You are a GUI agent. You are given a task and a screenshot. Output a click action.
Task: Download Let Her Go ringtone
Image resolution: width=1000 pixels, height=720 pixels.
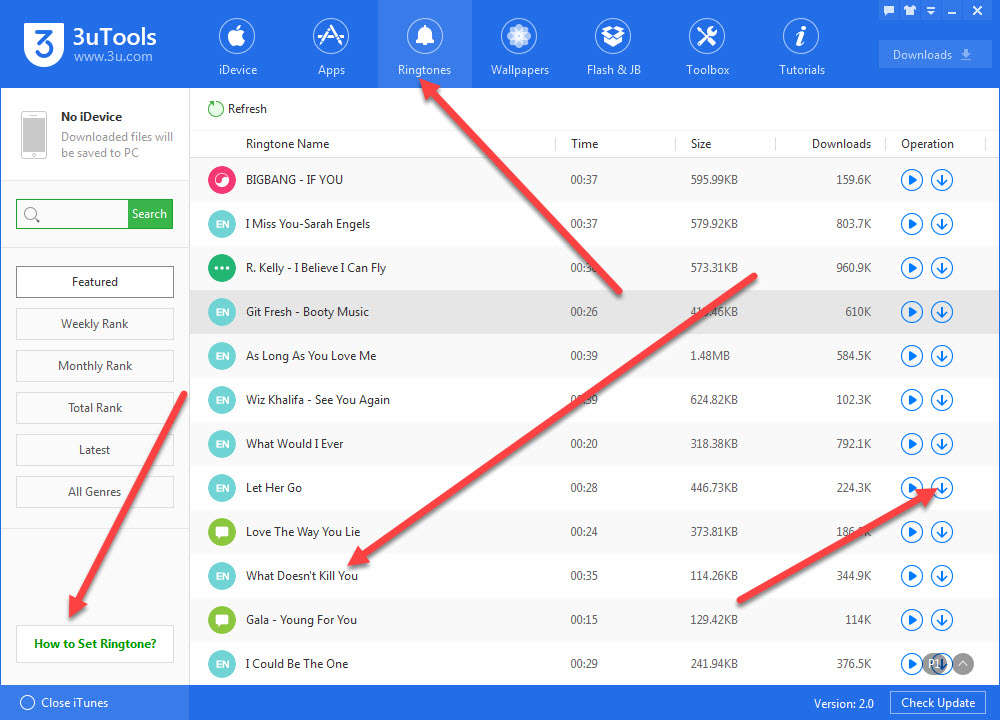(x=942, y=489)
